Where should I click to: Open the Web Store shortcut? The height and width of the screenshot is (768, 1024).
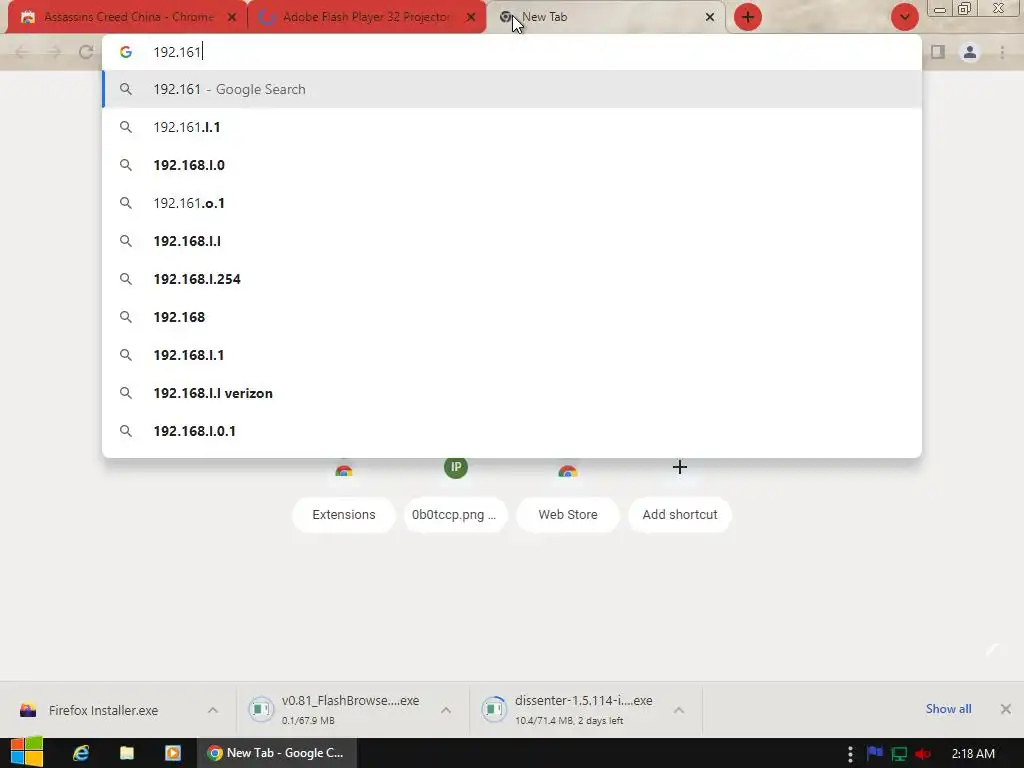click(x=568, y=515)
